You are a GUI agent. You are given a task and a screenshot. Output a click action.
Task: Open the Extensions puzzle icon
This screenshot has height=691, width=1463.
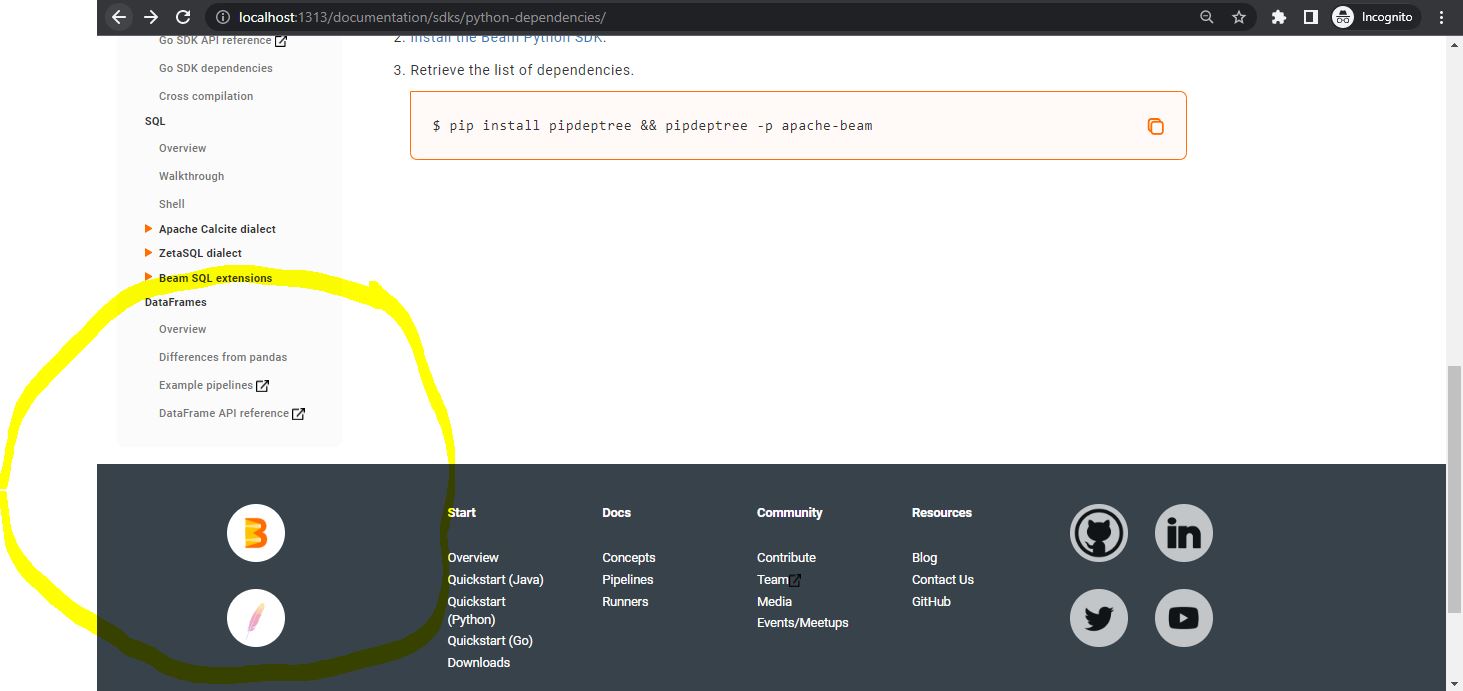pos(1278,17)
